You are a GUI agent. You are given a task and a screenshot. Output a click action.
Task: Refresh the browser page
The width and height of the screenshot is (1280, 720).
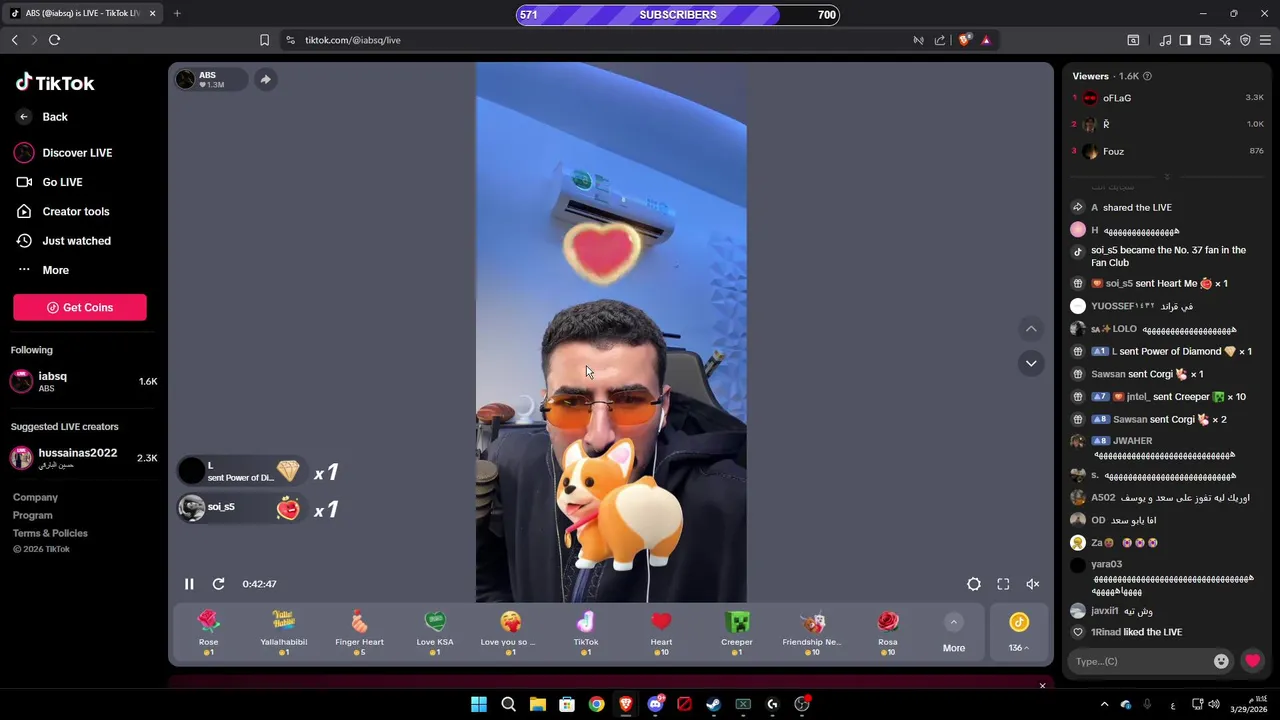54,40
